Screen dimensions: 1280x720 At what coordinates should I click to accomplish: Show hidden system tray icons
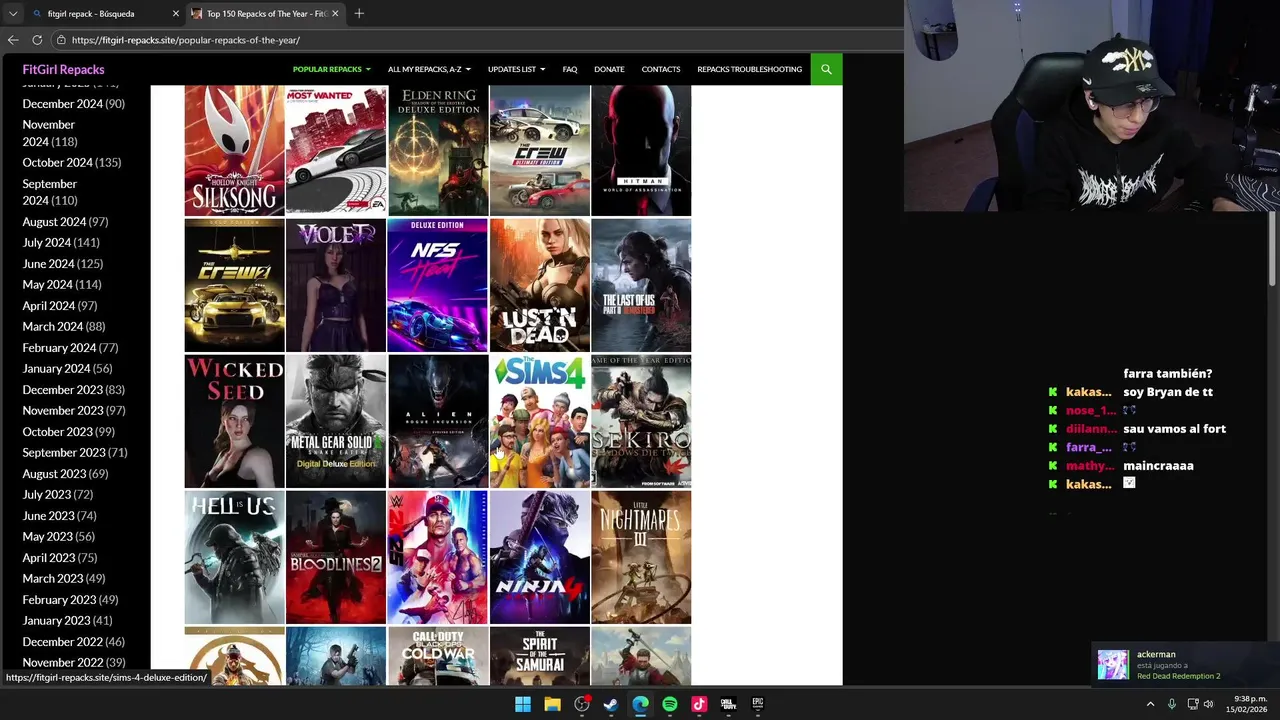tap(1150, 704)
